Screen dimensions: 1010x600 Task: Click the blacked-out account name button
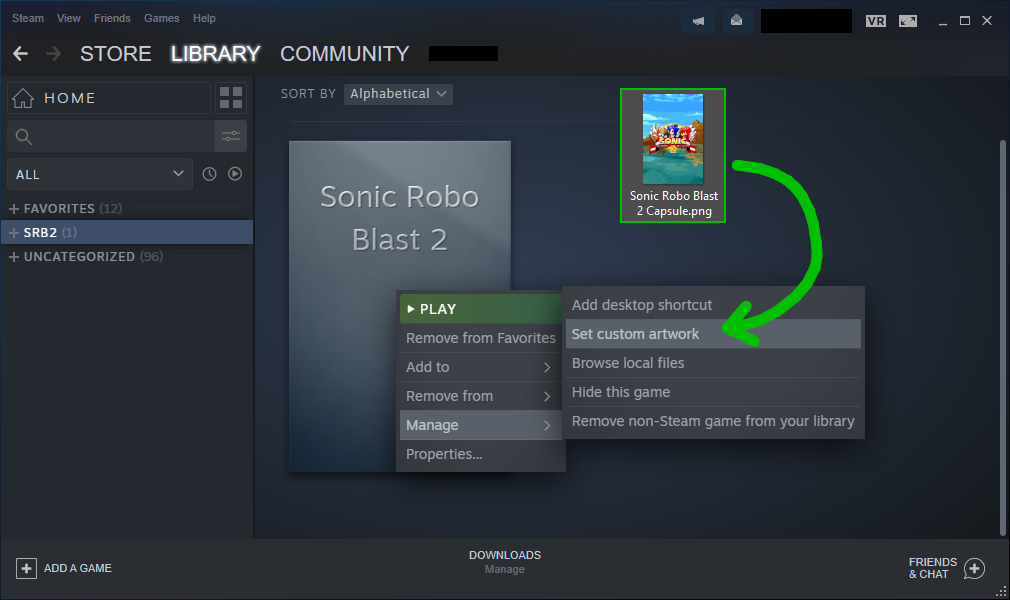click(x=806, y=21)
